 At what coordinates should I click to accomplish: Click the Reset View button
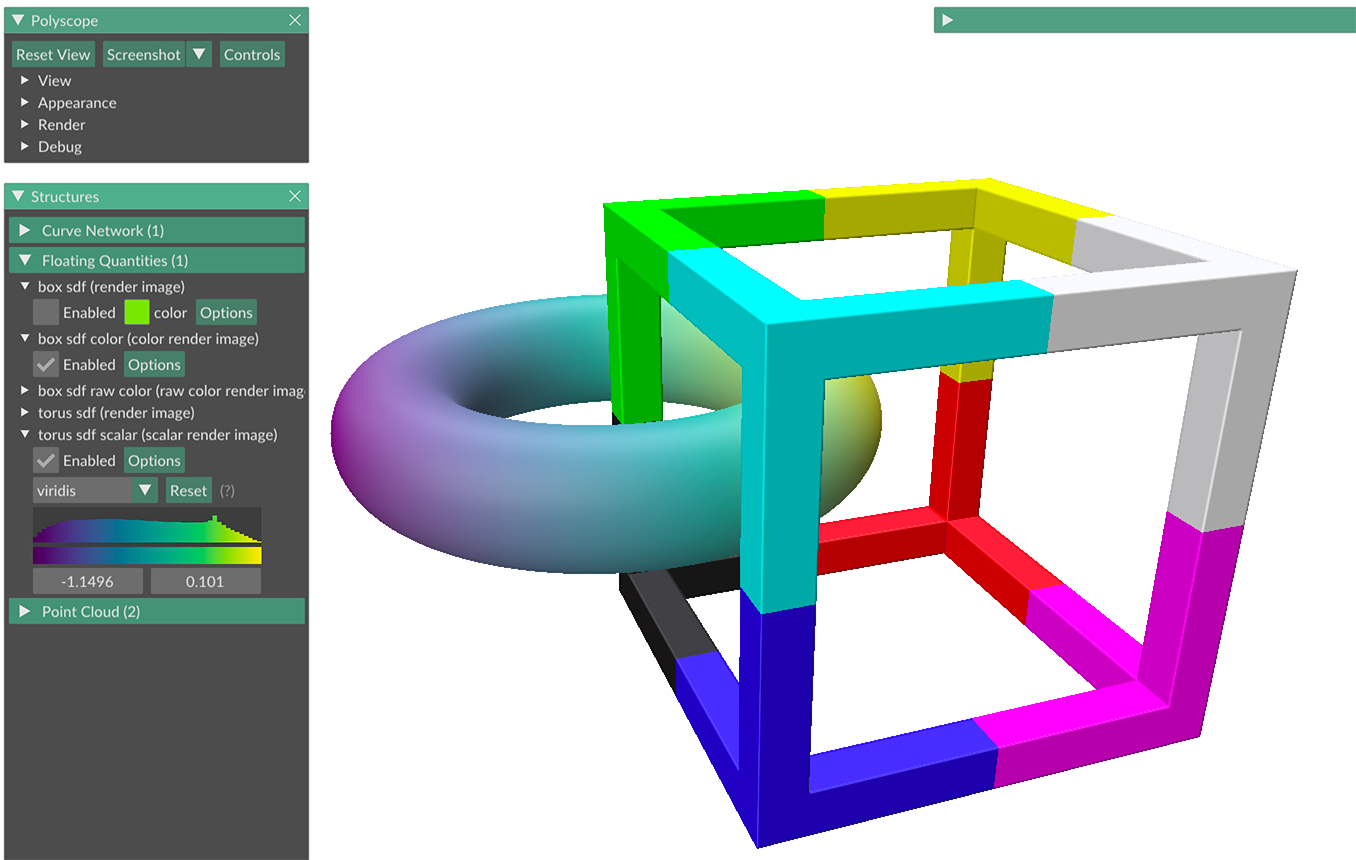52,54
